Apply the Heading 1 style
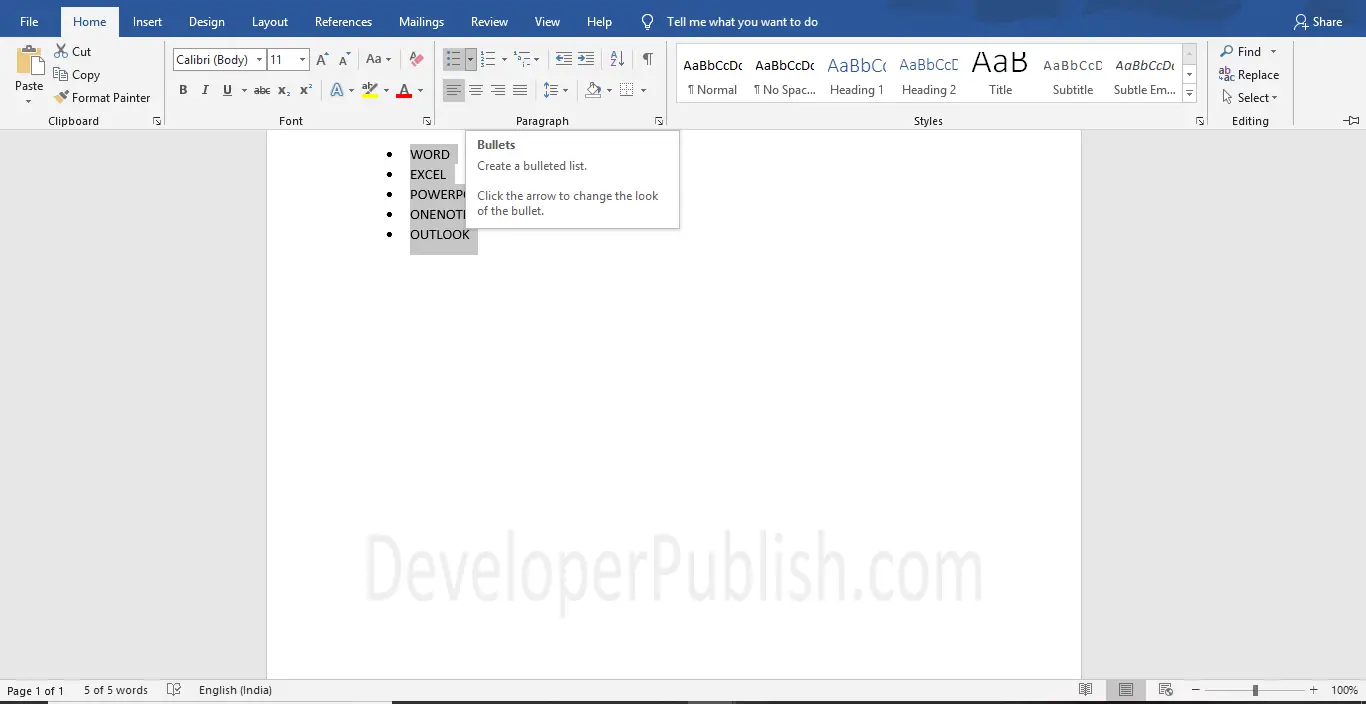The width and height of the screenshot is (1366, 704). tap(857, 75)
